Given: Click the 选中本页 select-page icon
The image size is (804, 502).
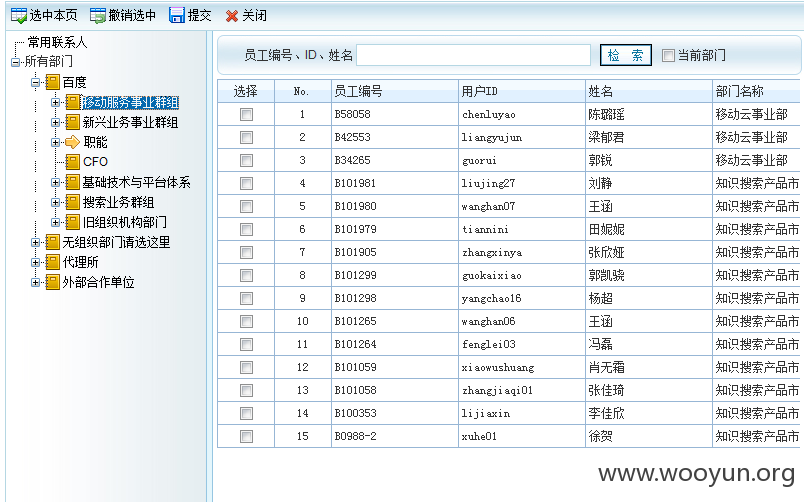Looking at the screenshot, I should tap(19, 16).
